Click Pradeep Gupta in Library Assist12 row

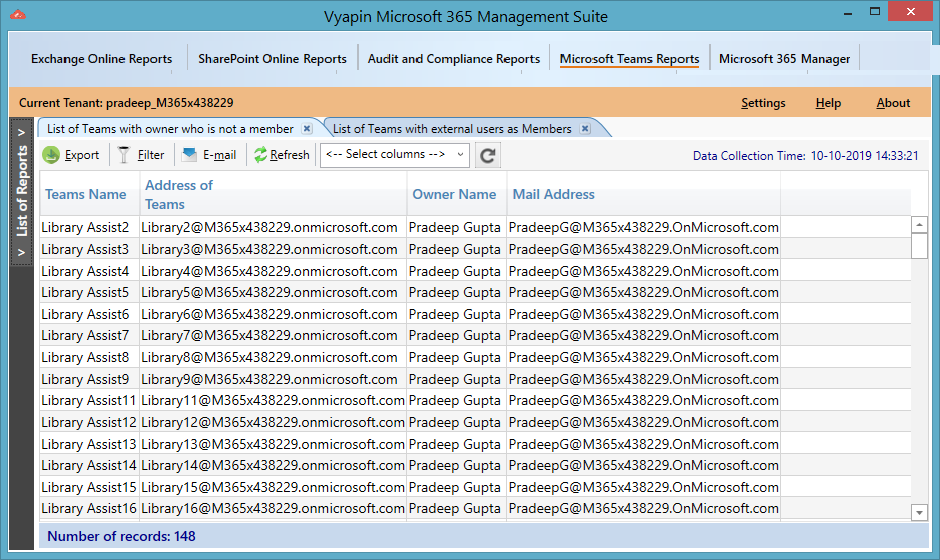pos(454,422)
